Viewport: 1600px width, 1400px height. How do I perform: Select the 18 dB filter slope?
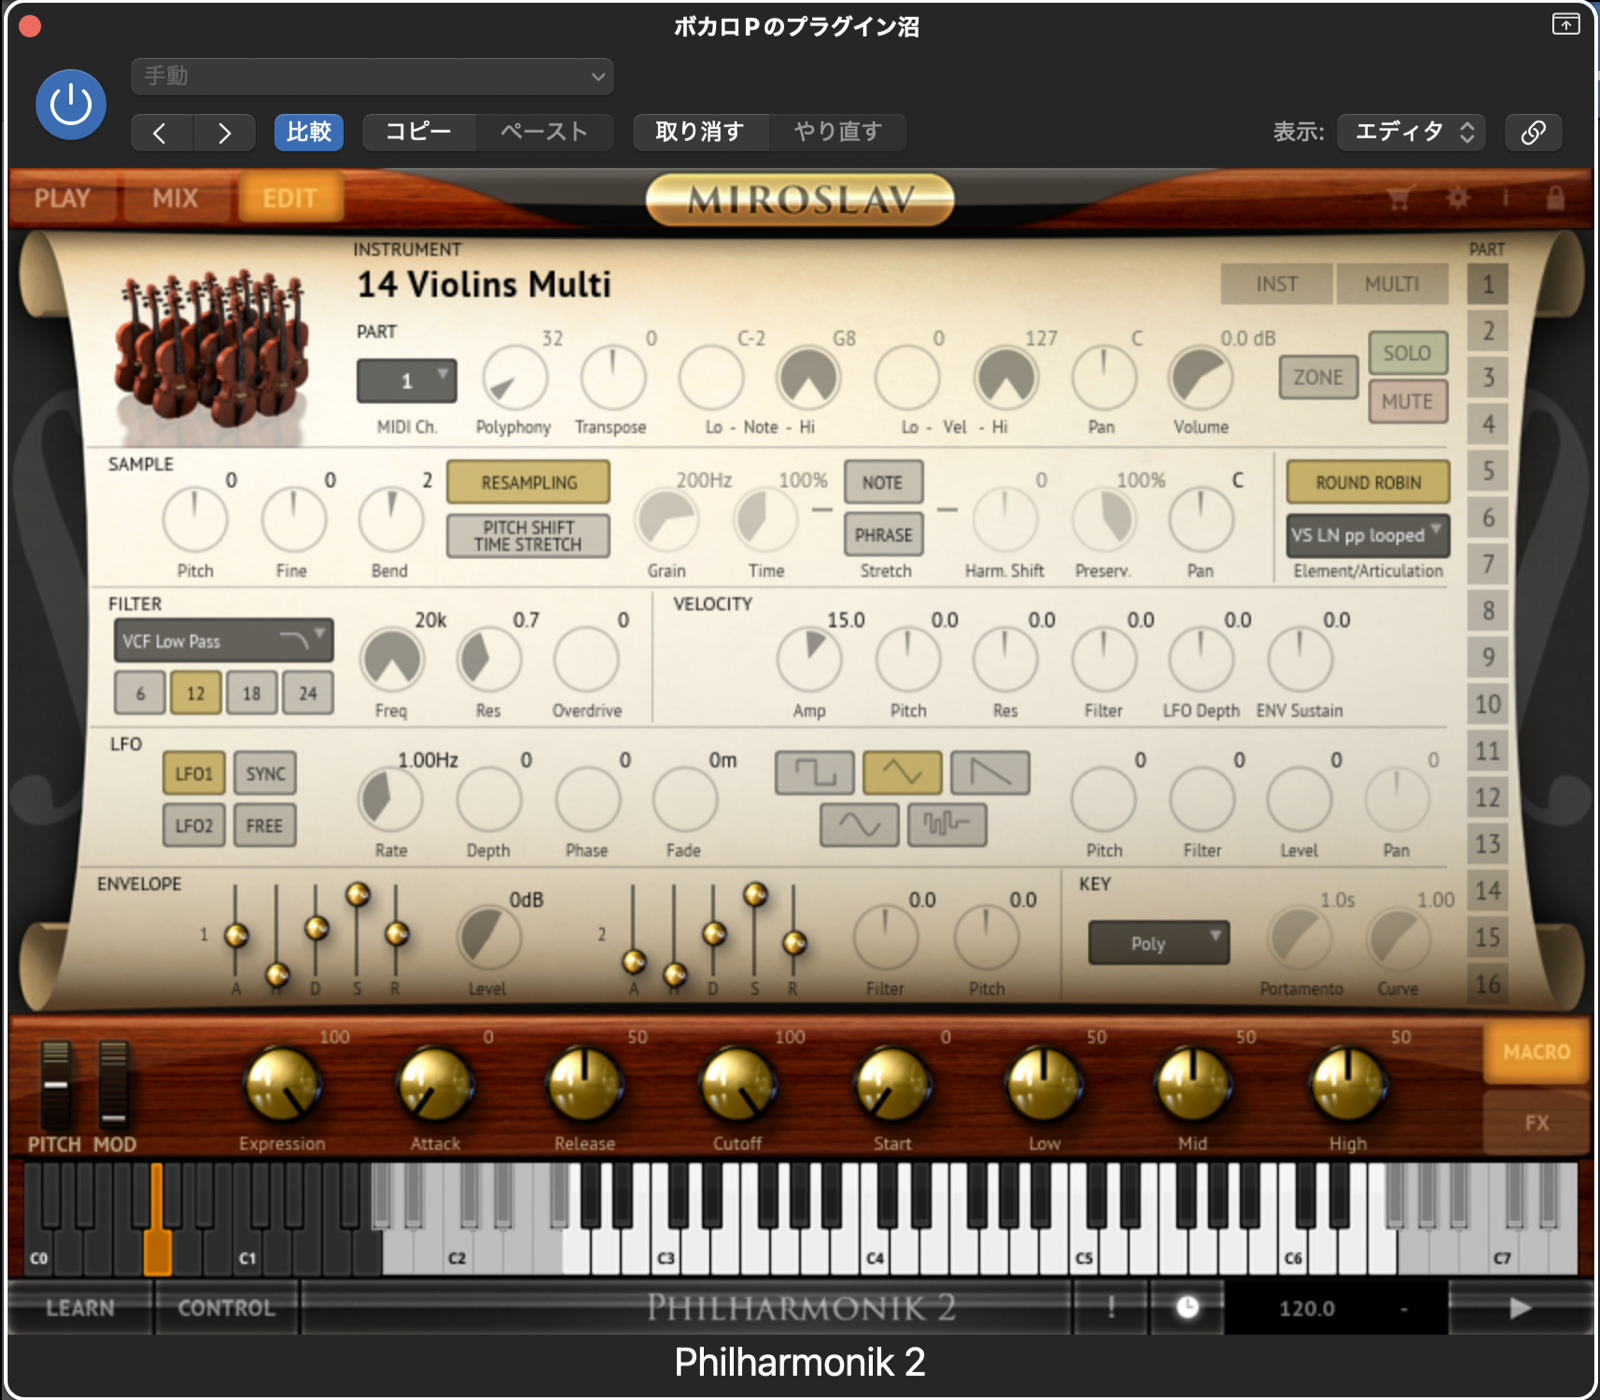click(x=252, y=693)
